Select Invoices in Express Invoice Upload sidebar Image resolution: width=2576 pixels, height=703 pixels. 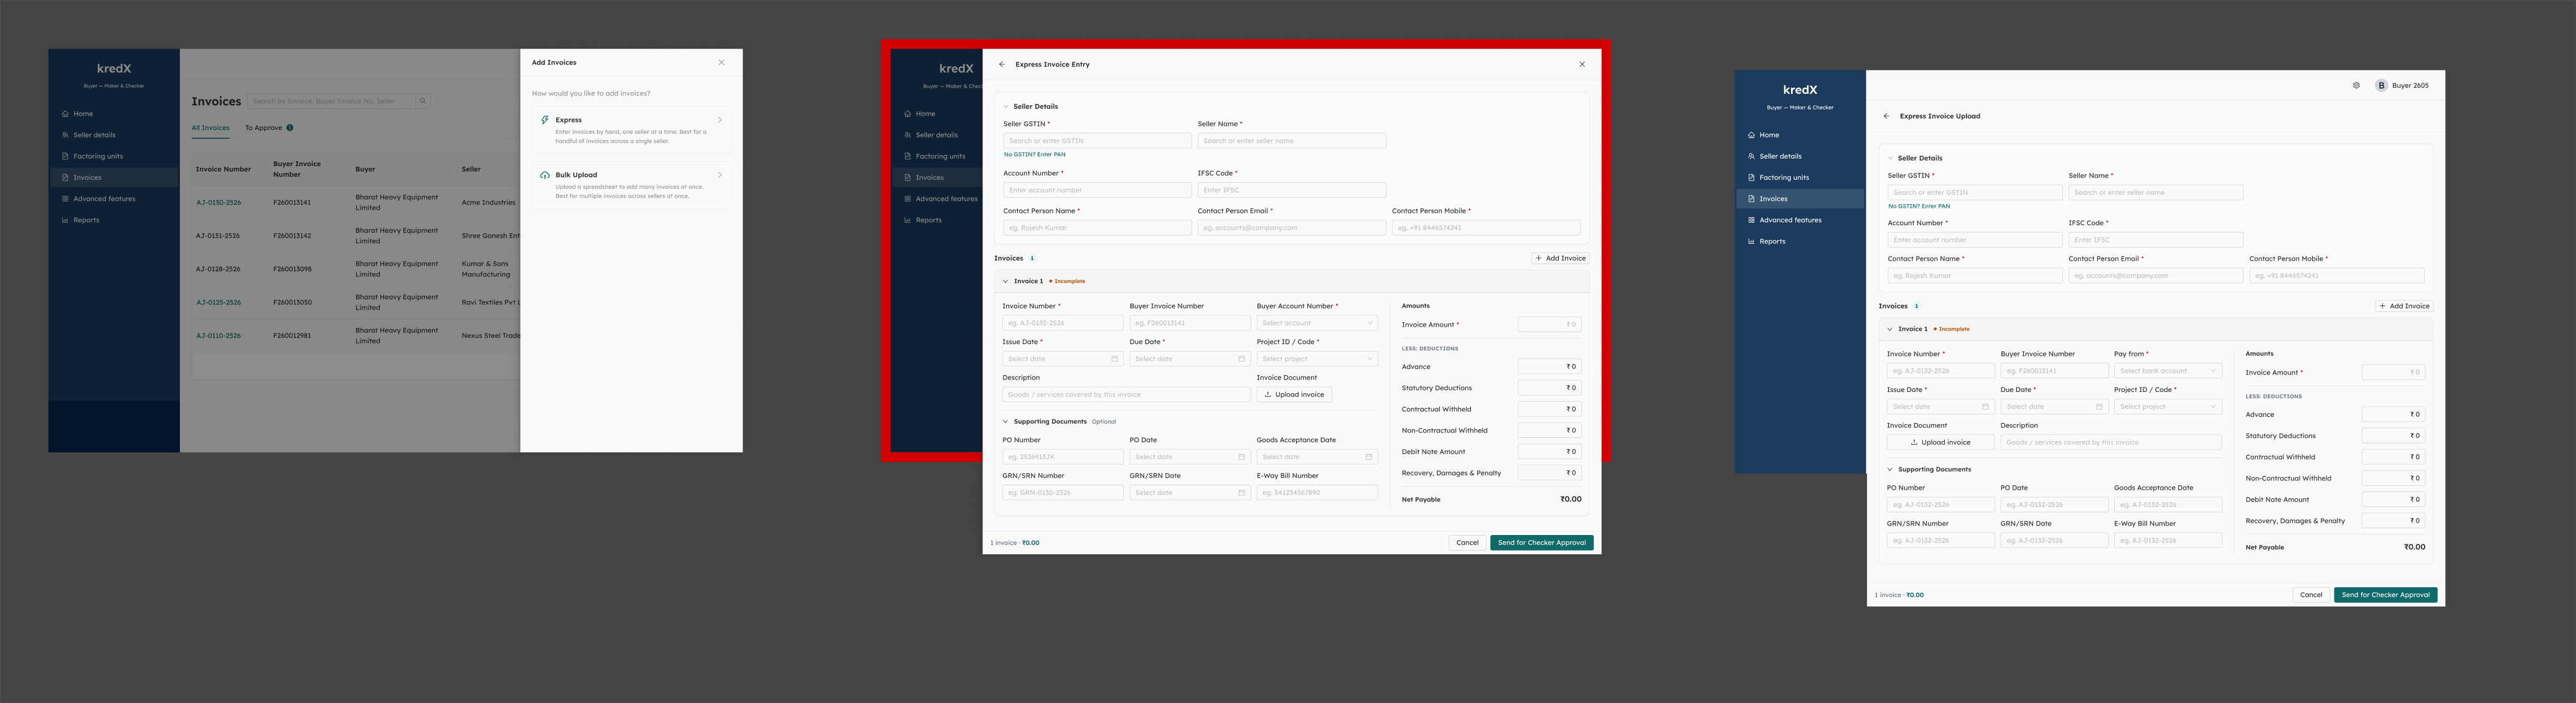[1800, 199]
